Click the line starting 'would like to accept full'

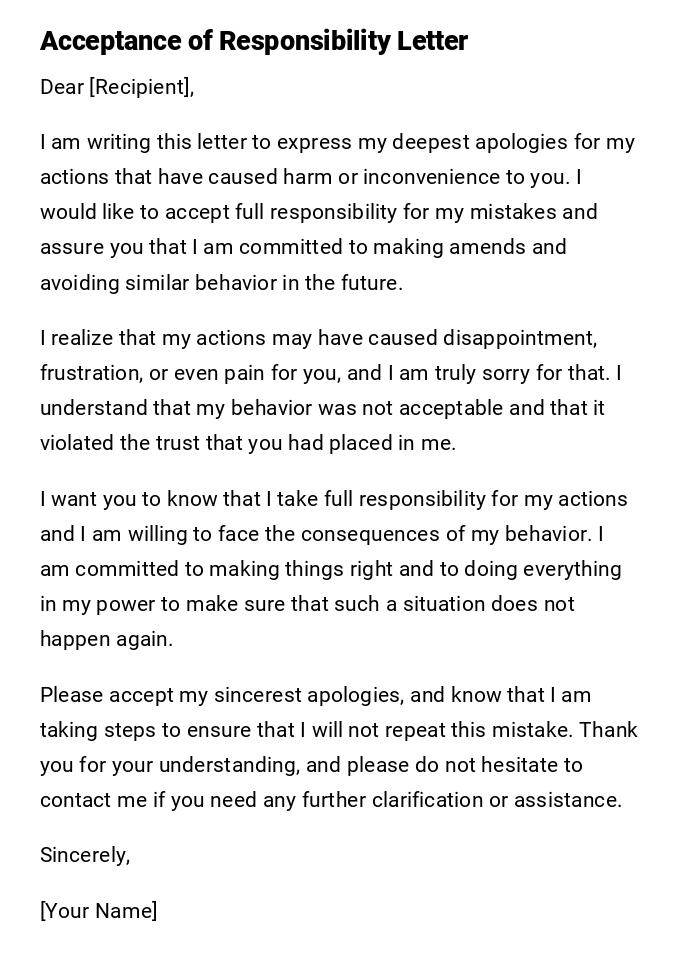[319, 212]
